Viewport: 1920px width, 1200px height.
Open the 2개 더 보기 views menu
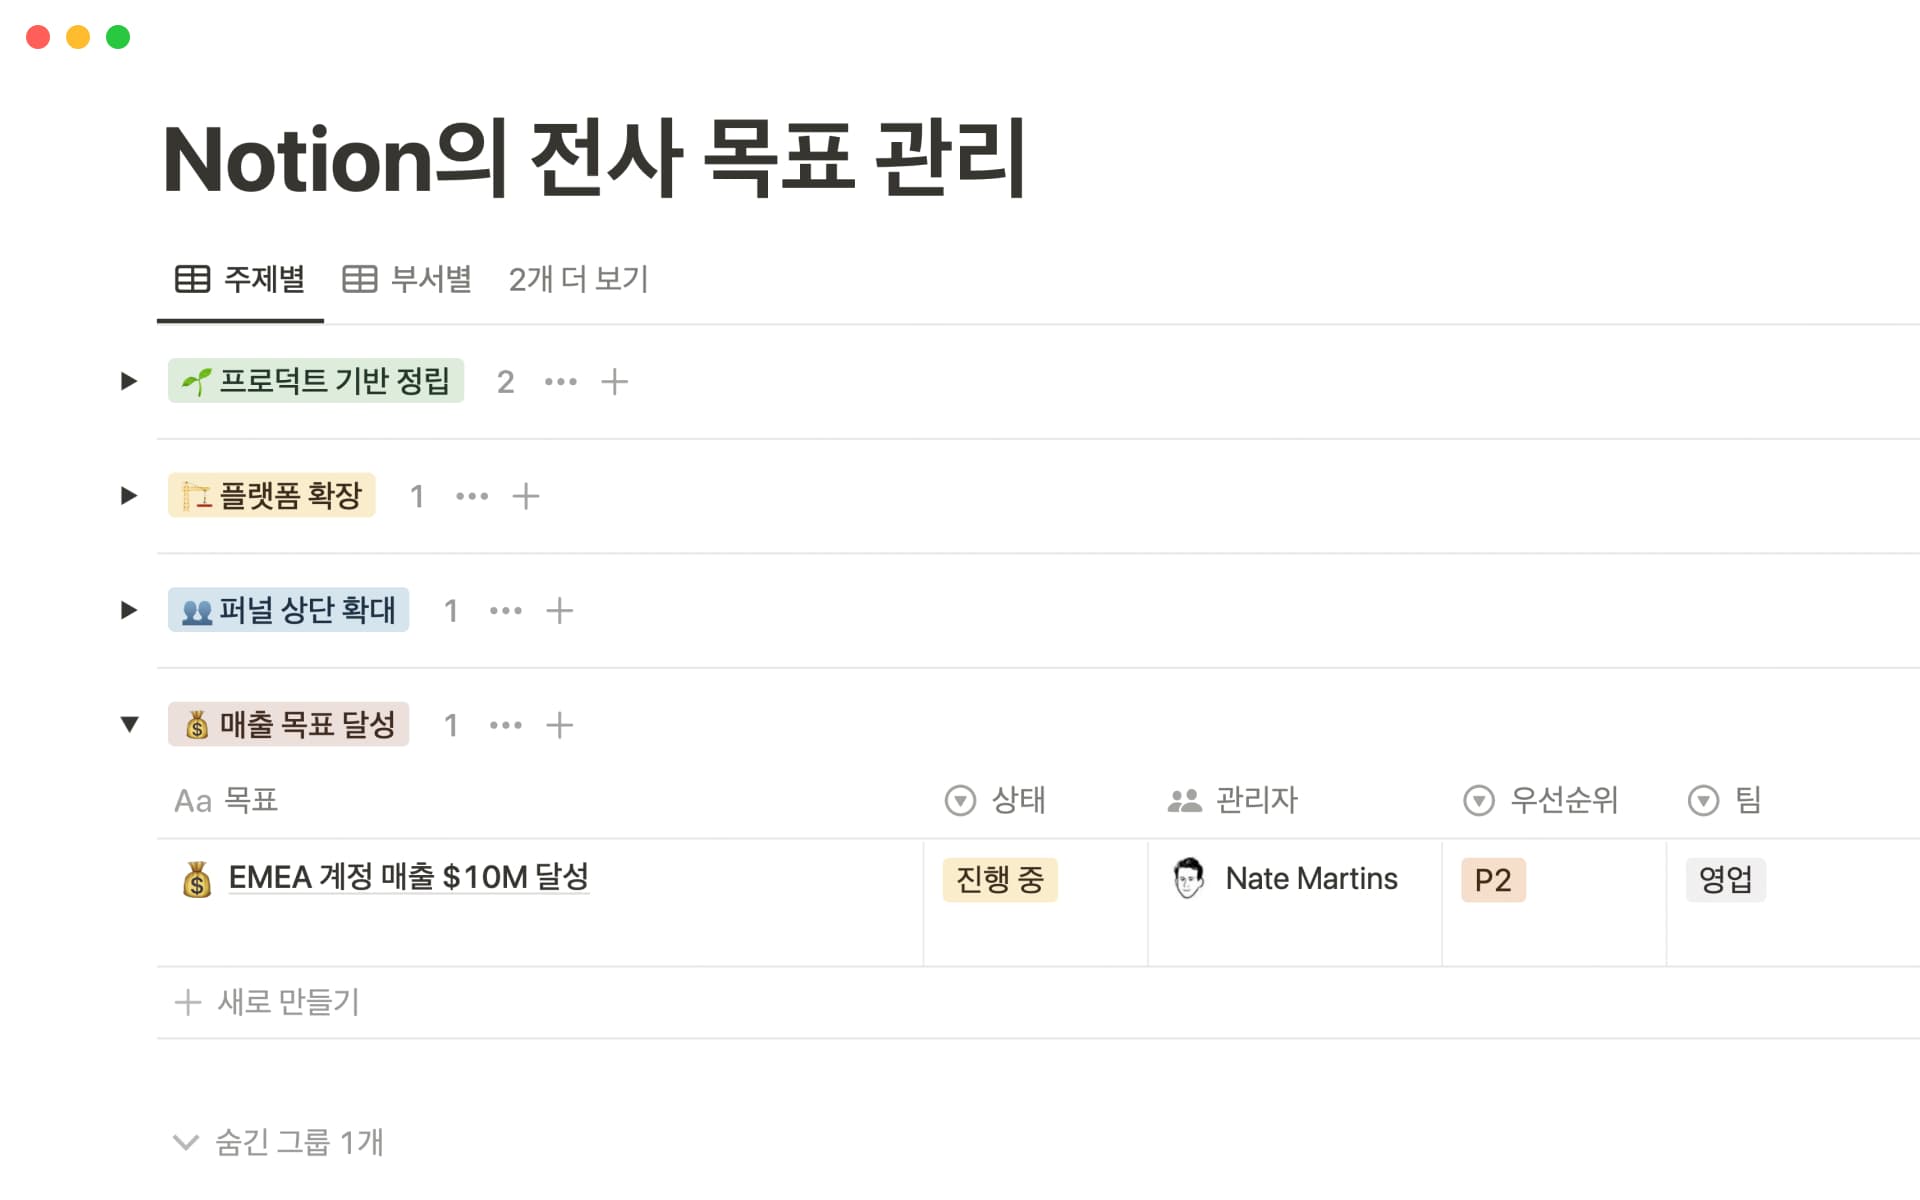(x=578, y=279)
